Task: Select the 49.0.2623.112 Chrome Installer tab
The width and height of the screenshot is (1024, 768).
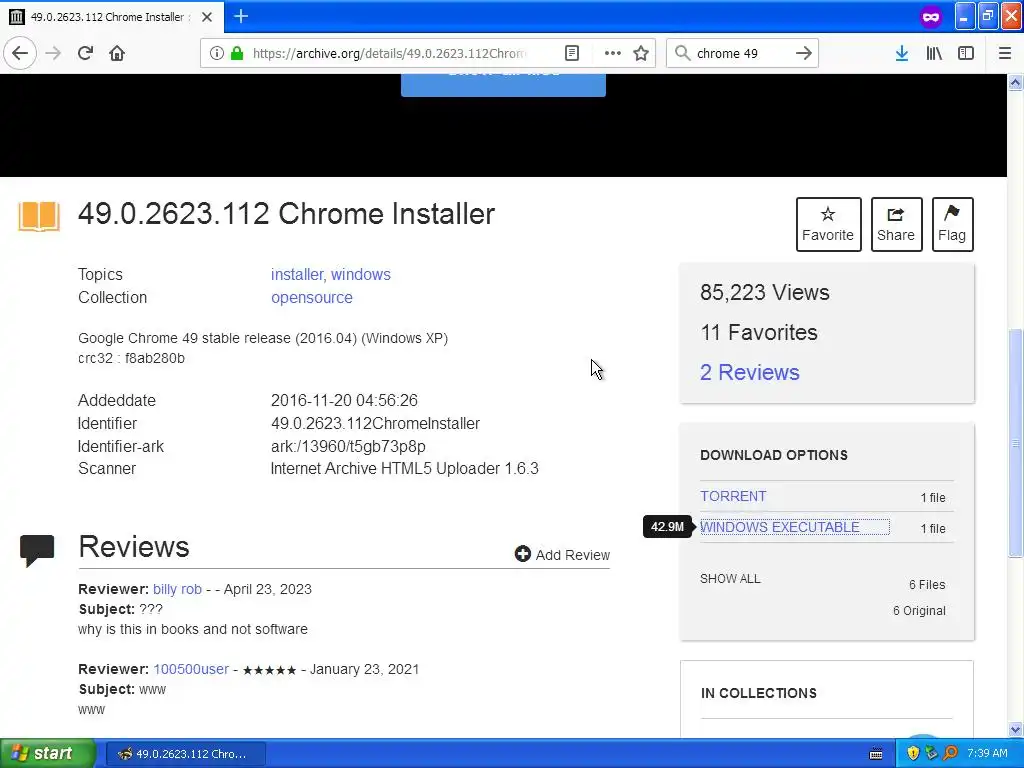Action: tap(111, 17)
